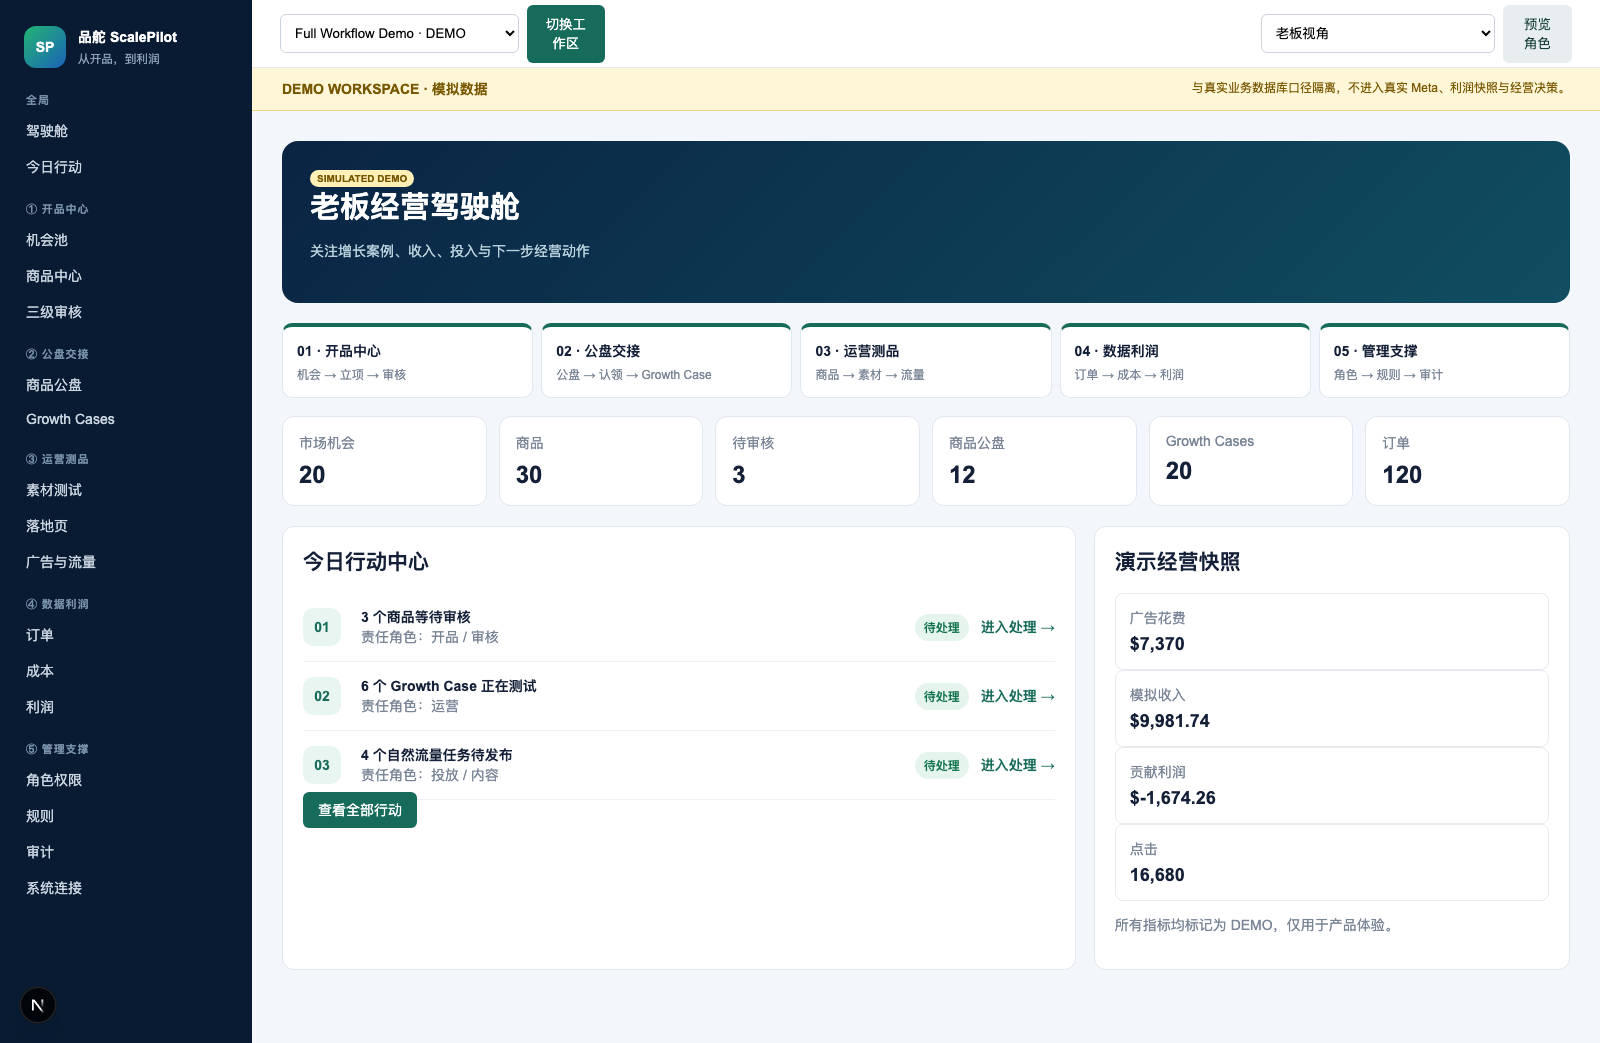Open 落地页 in the sidebar
The image size is (1600, 1043).
(47, 526)
